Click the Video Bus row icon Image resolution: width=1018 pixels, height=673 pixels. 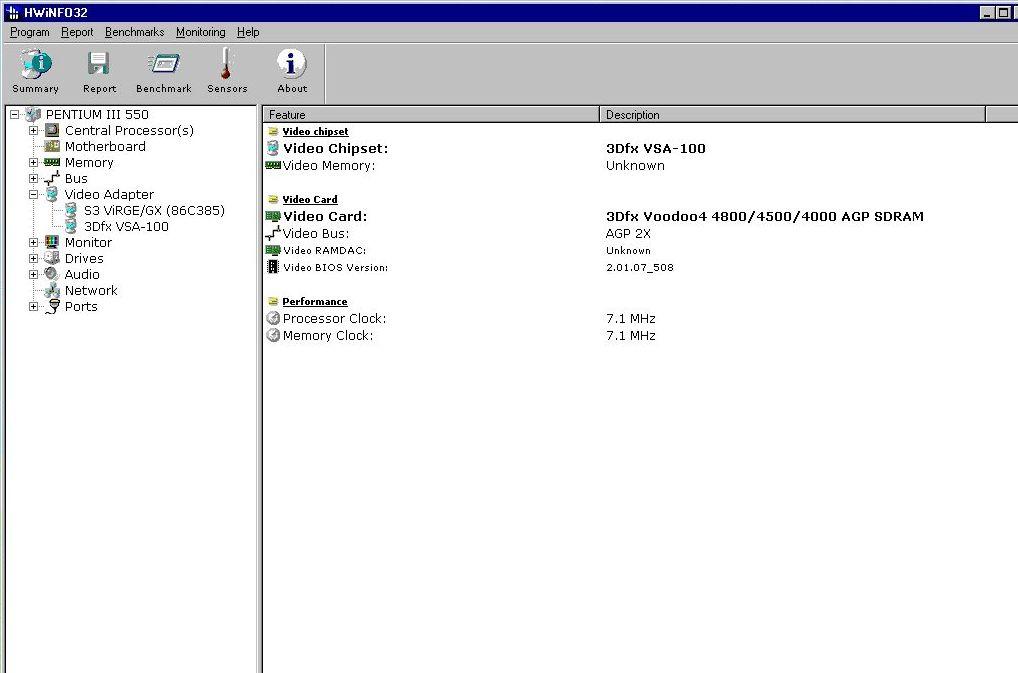tap(273, 233)
